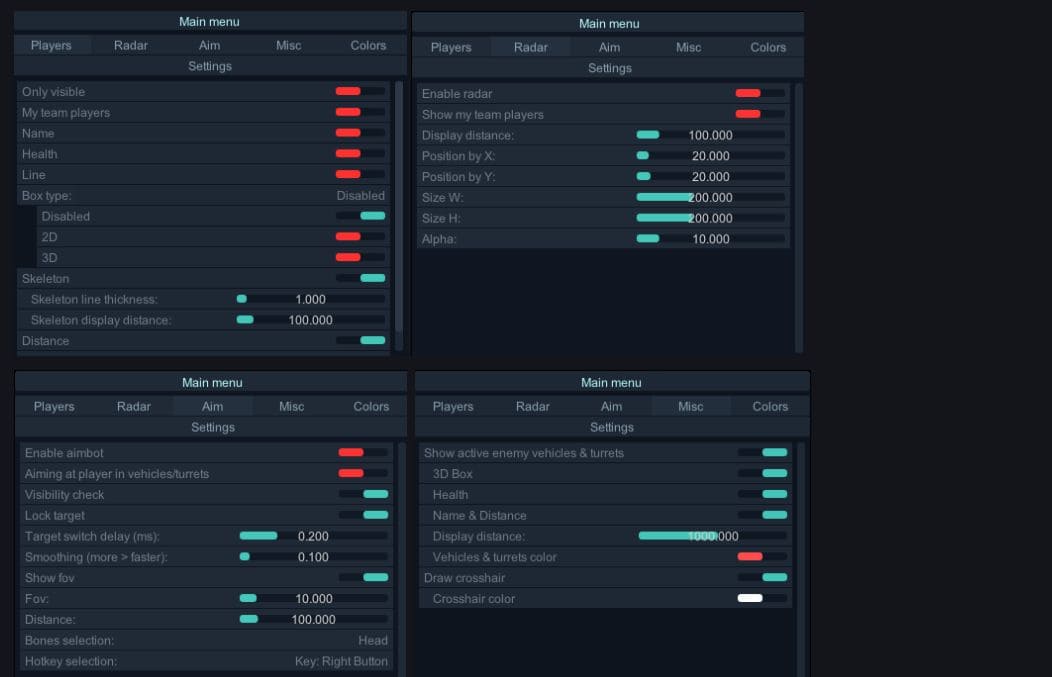
Task: Toggle "Show my team players" radar switch
Action: [x=760, y=115]
